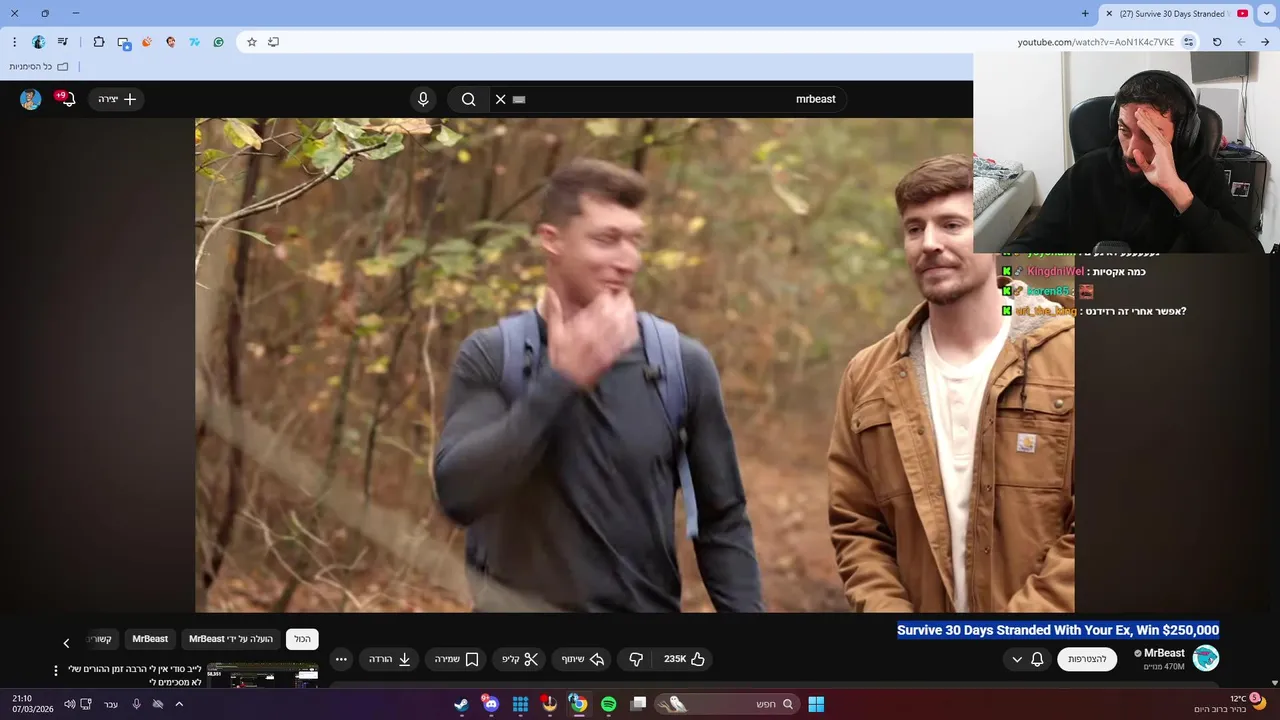Select the Survive 30 Days Stranded tab
1280x720 pixels.
pyautogui.click(x=1177, y=13)
